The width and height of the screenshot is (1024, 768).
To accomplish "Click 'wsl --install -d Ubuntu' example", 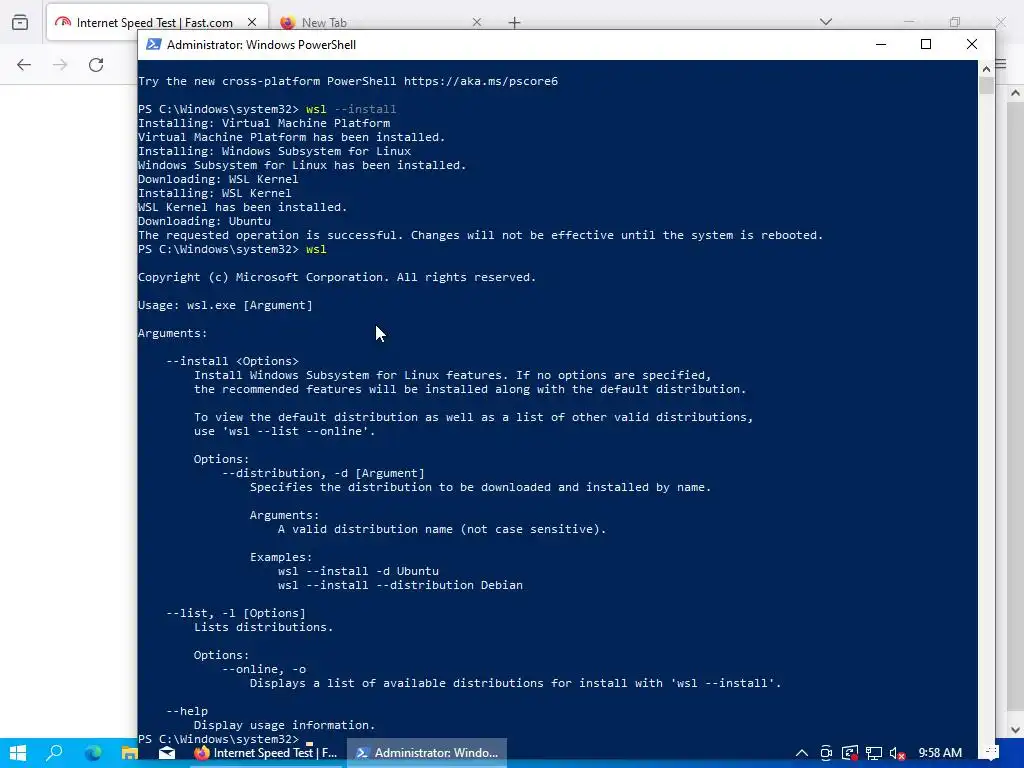I will coord(358,571).
